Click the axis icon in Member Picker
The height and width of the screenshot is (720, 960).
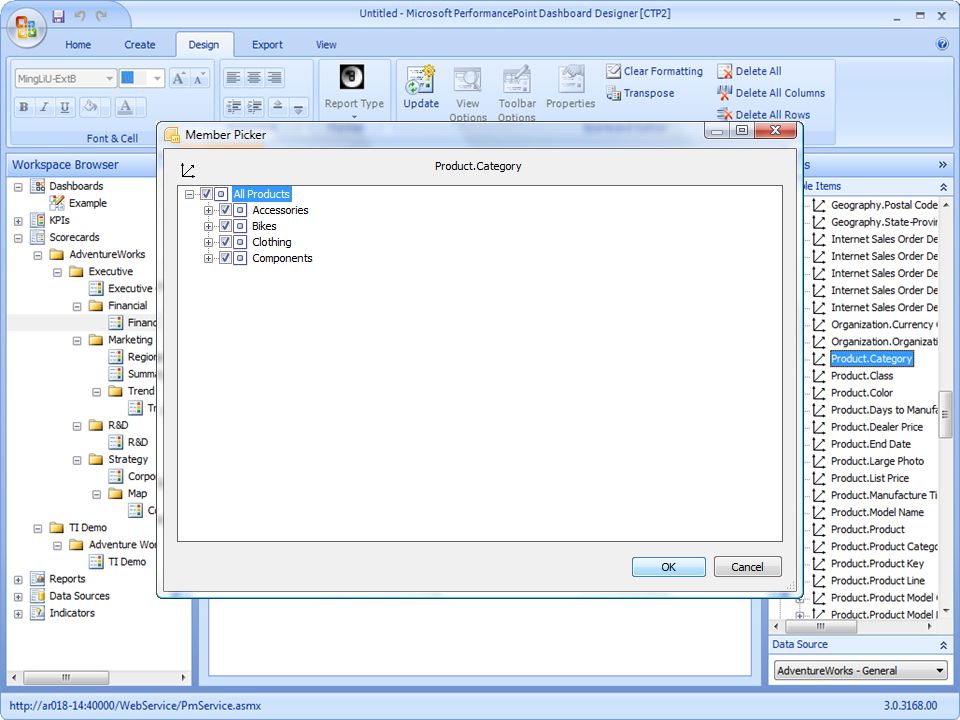(188, 170)
